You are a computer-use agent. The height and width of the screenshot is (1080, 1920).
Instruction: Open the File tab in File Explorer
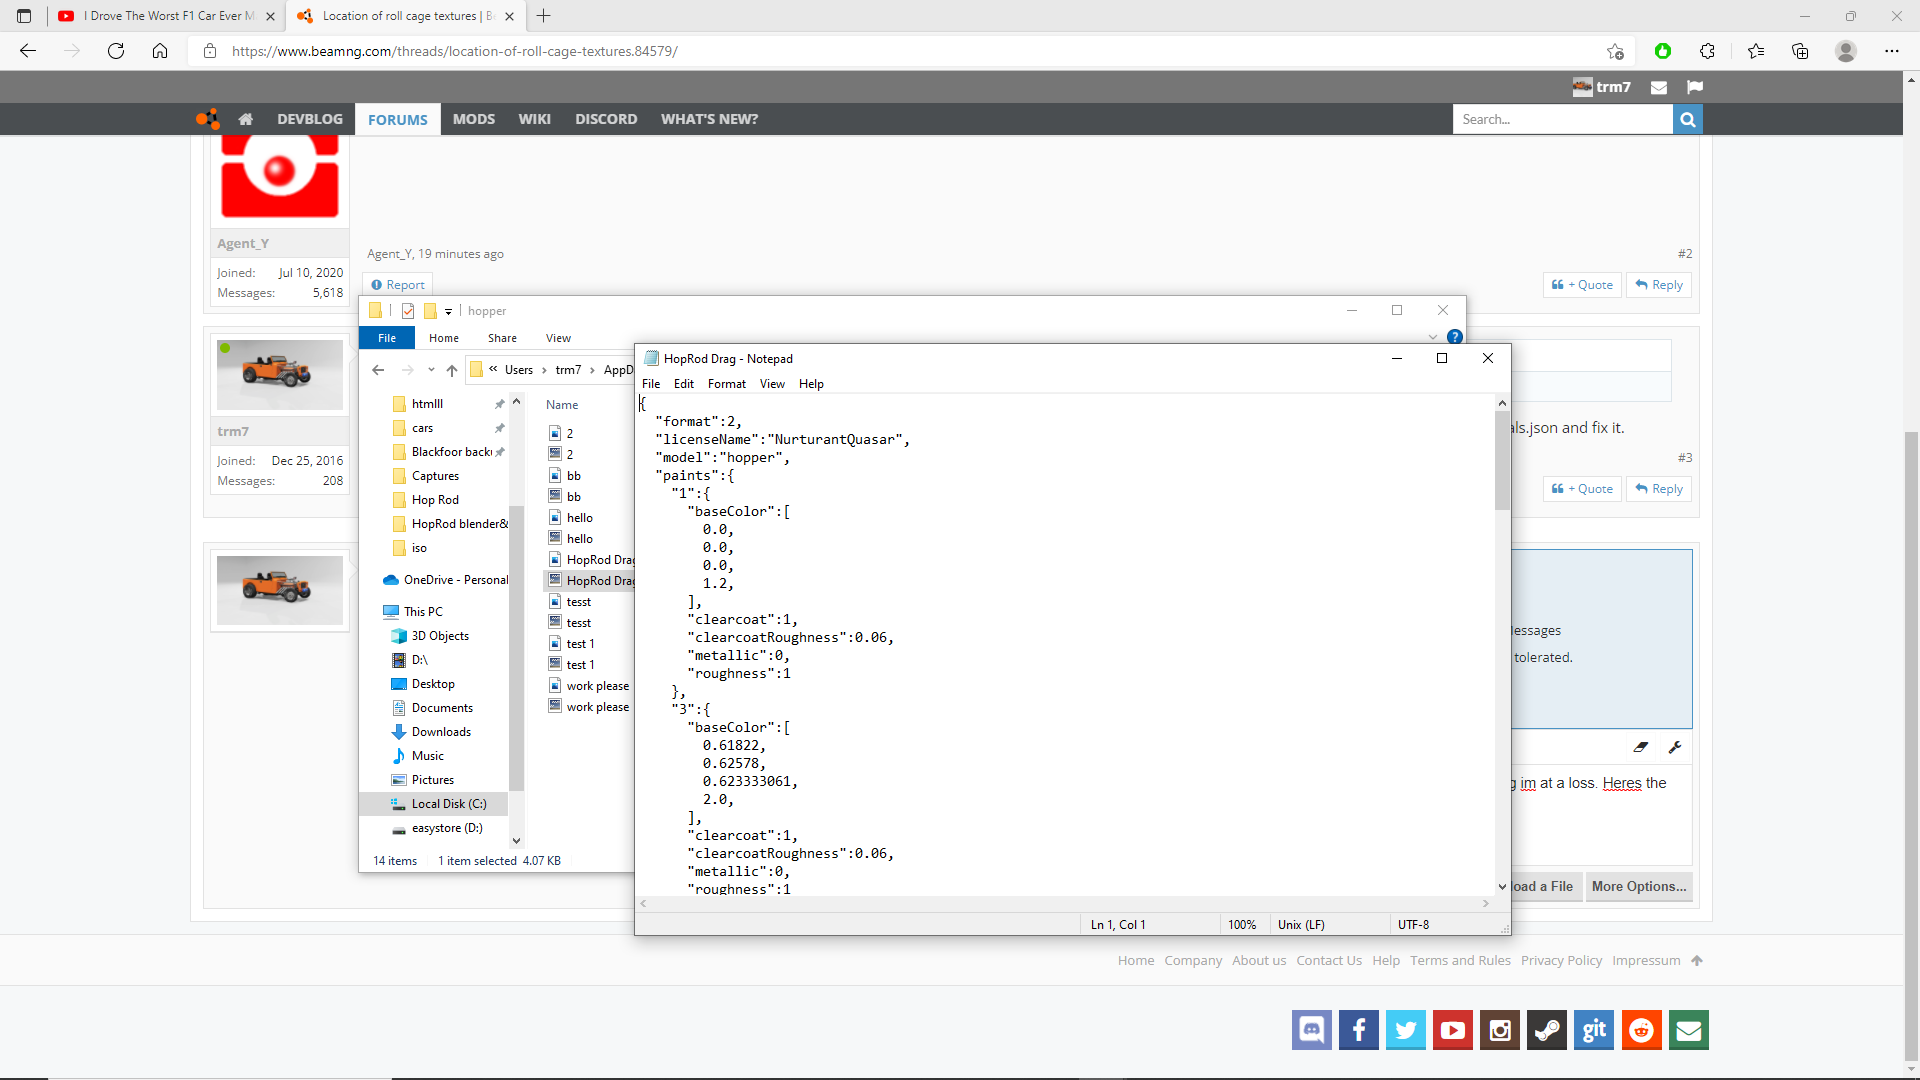[387, 338]
